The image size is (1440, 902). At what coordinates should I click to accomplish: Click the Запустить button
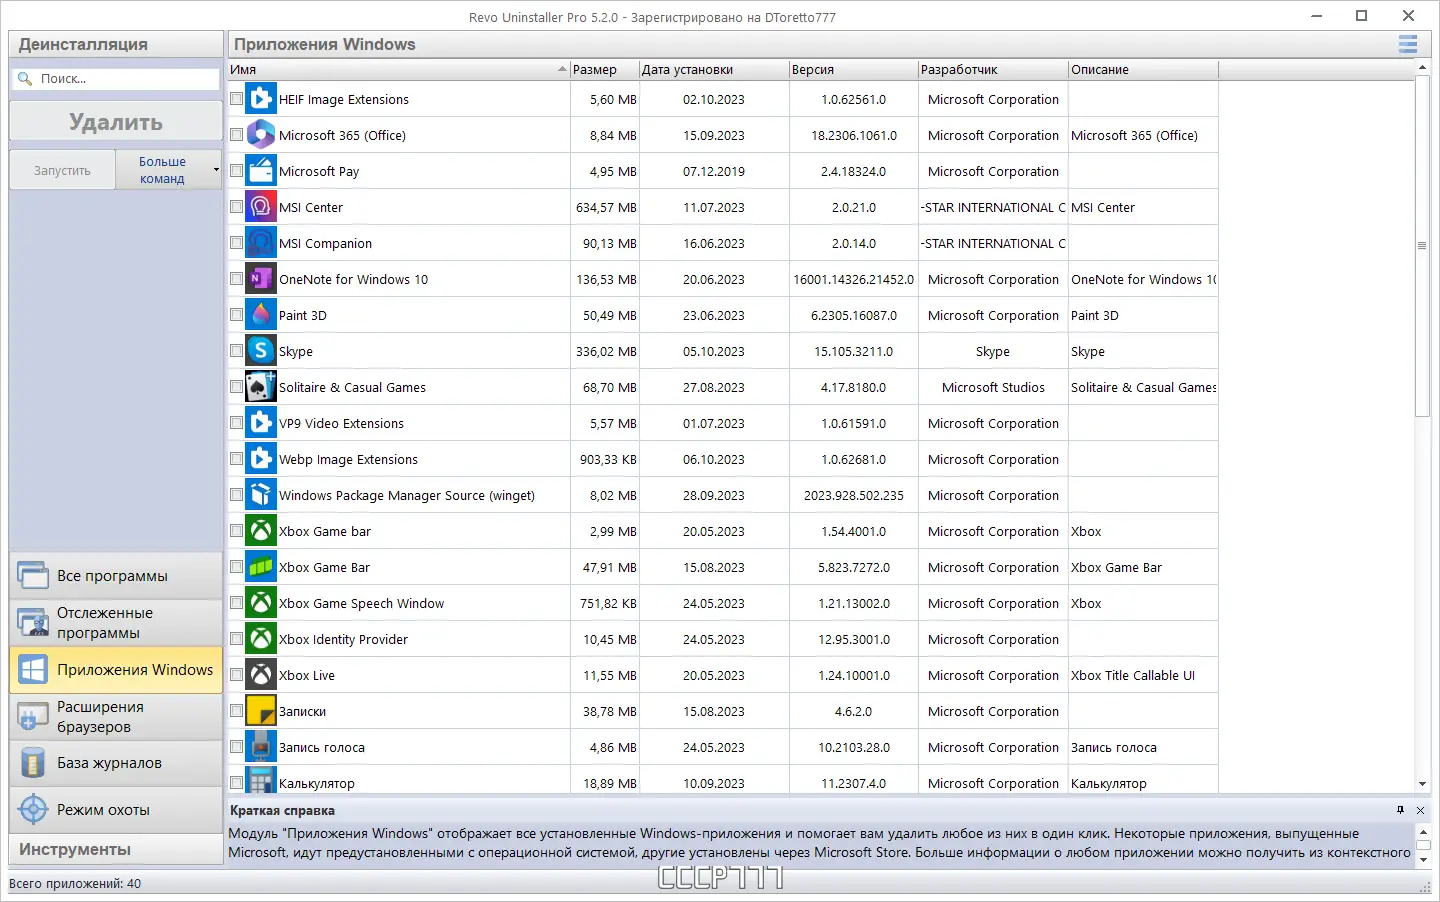click(62, 170)
